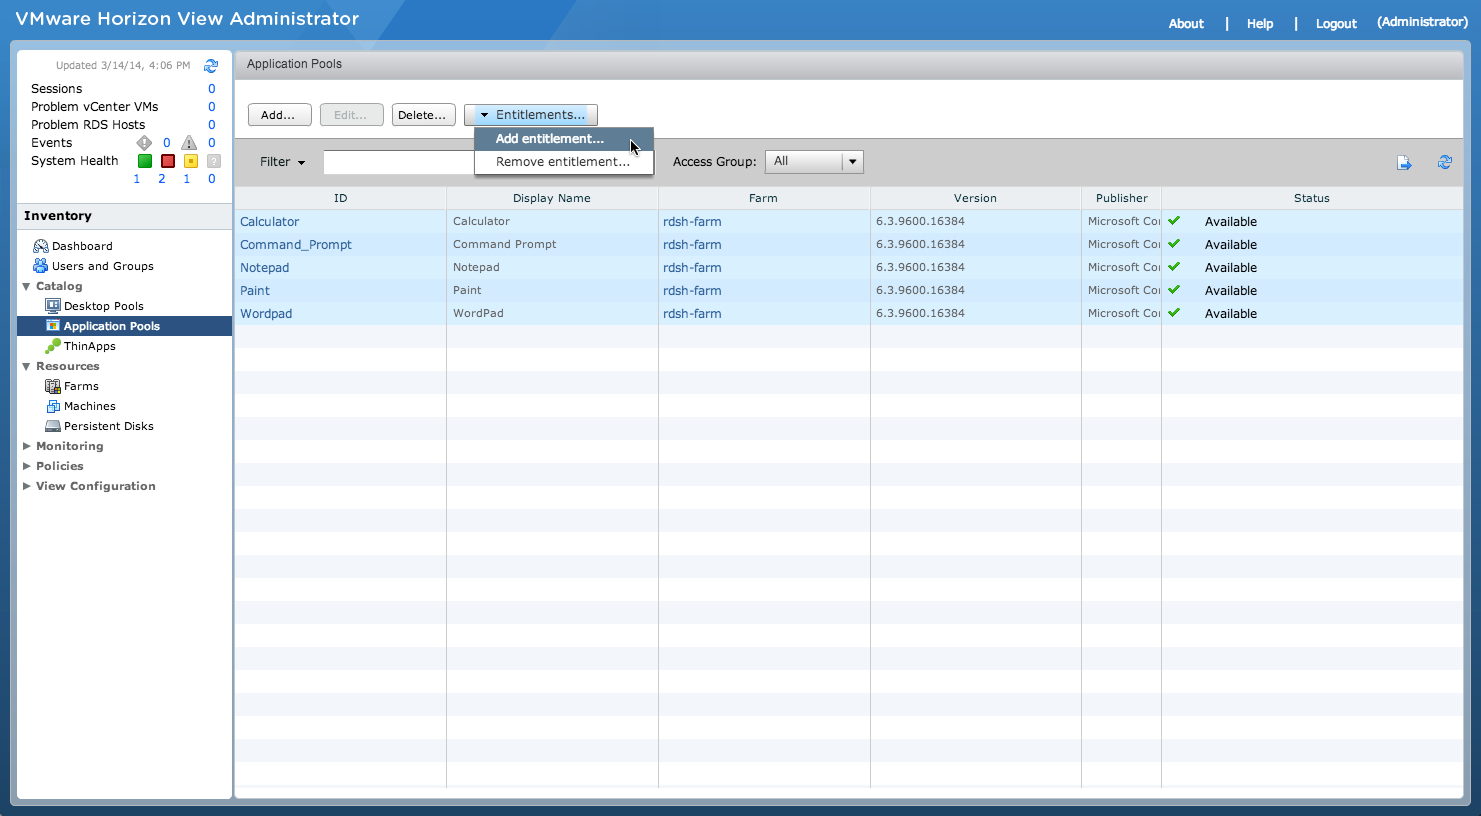Open the Access Group dropdown

[853, 161]
